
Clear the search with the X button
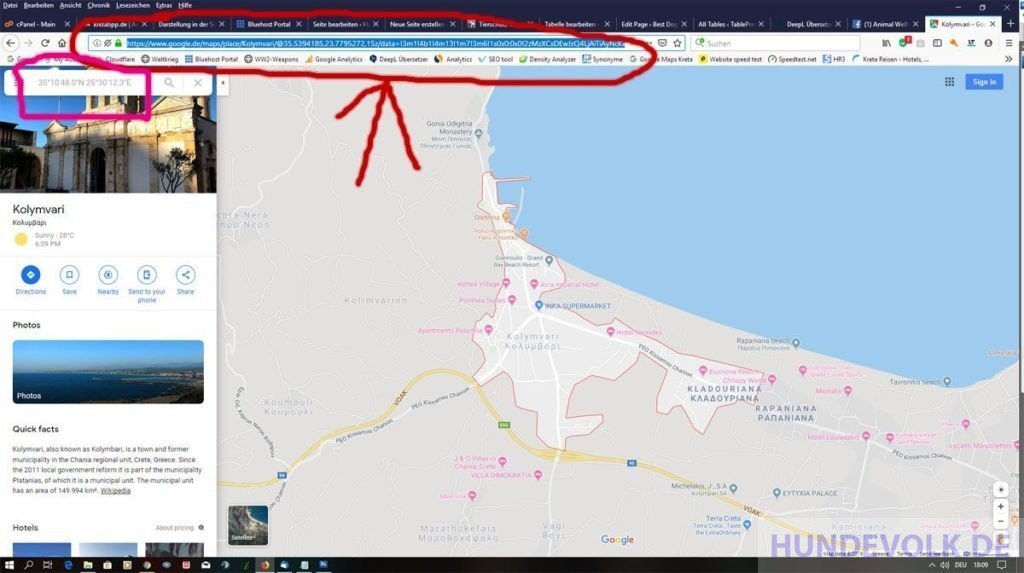click(198, 83)
